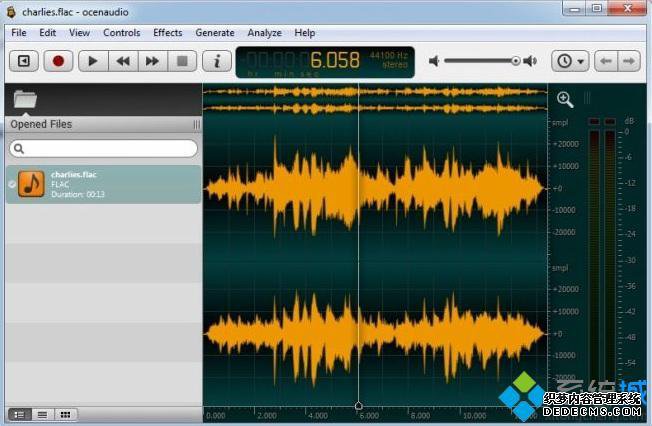Click the Fast Forward button
652x426 pixels.
pos(153,61)
